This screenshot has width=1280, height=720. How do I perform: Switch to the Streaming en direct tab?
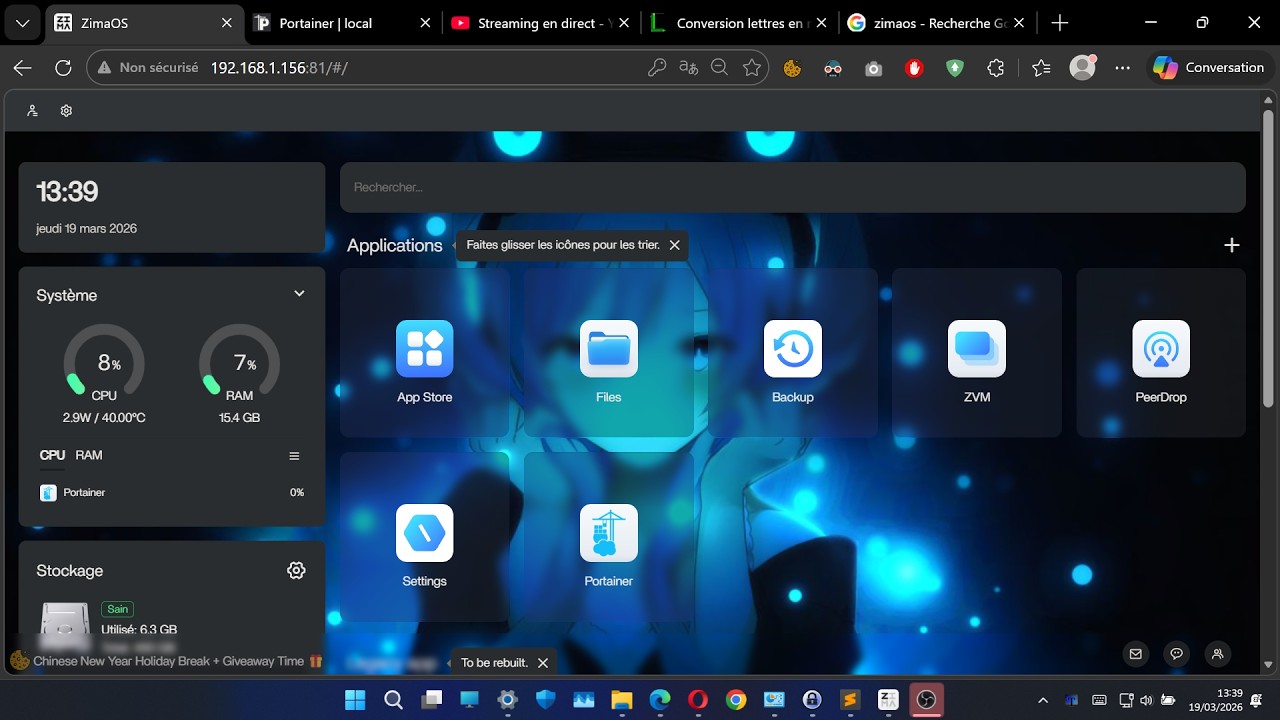(541, 23)
